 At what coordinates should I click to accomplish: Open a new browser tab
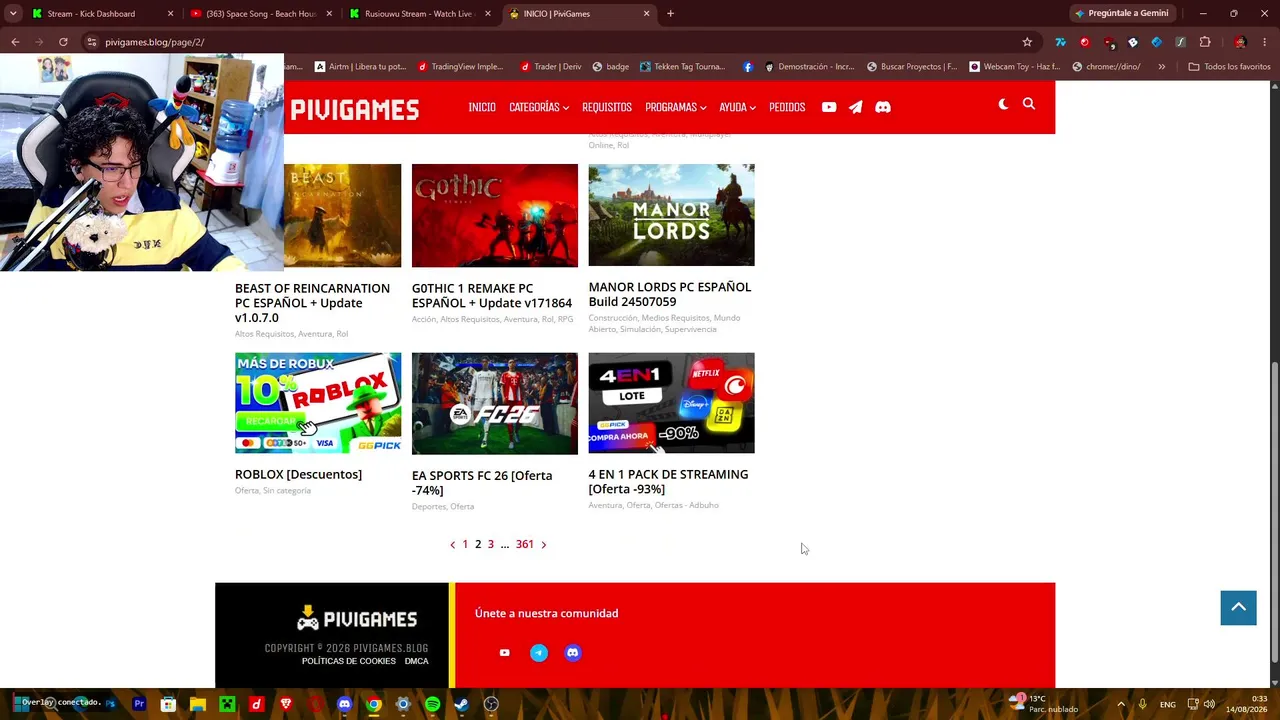tap(670, 14)
